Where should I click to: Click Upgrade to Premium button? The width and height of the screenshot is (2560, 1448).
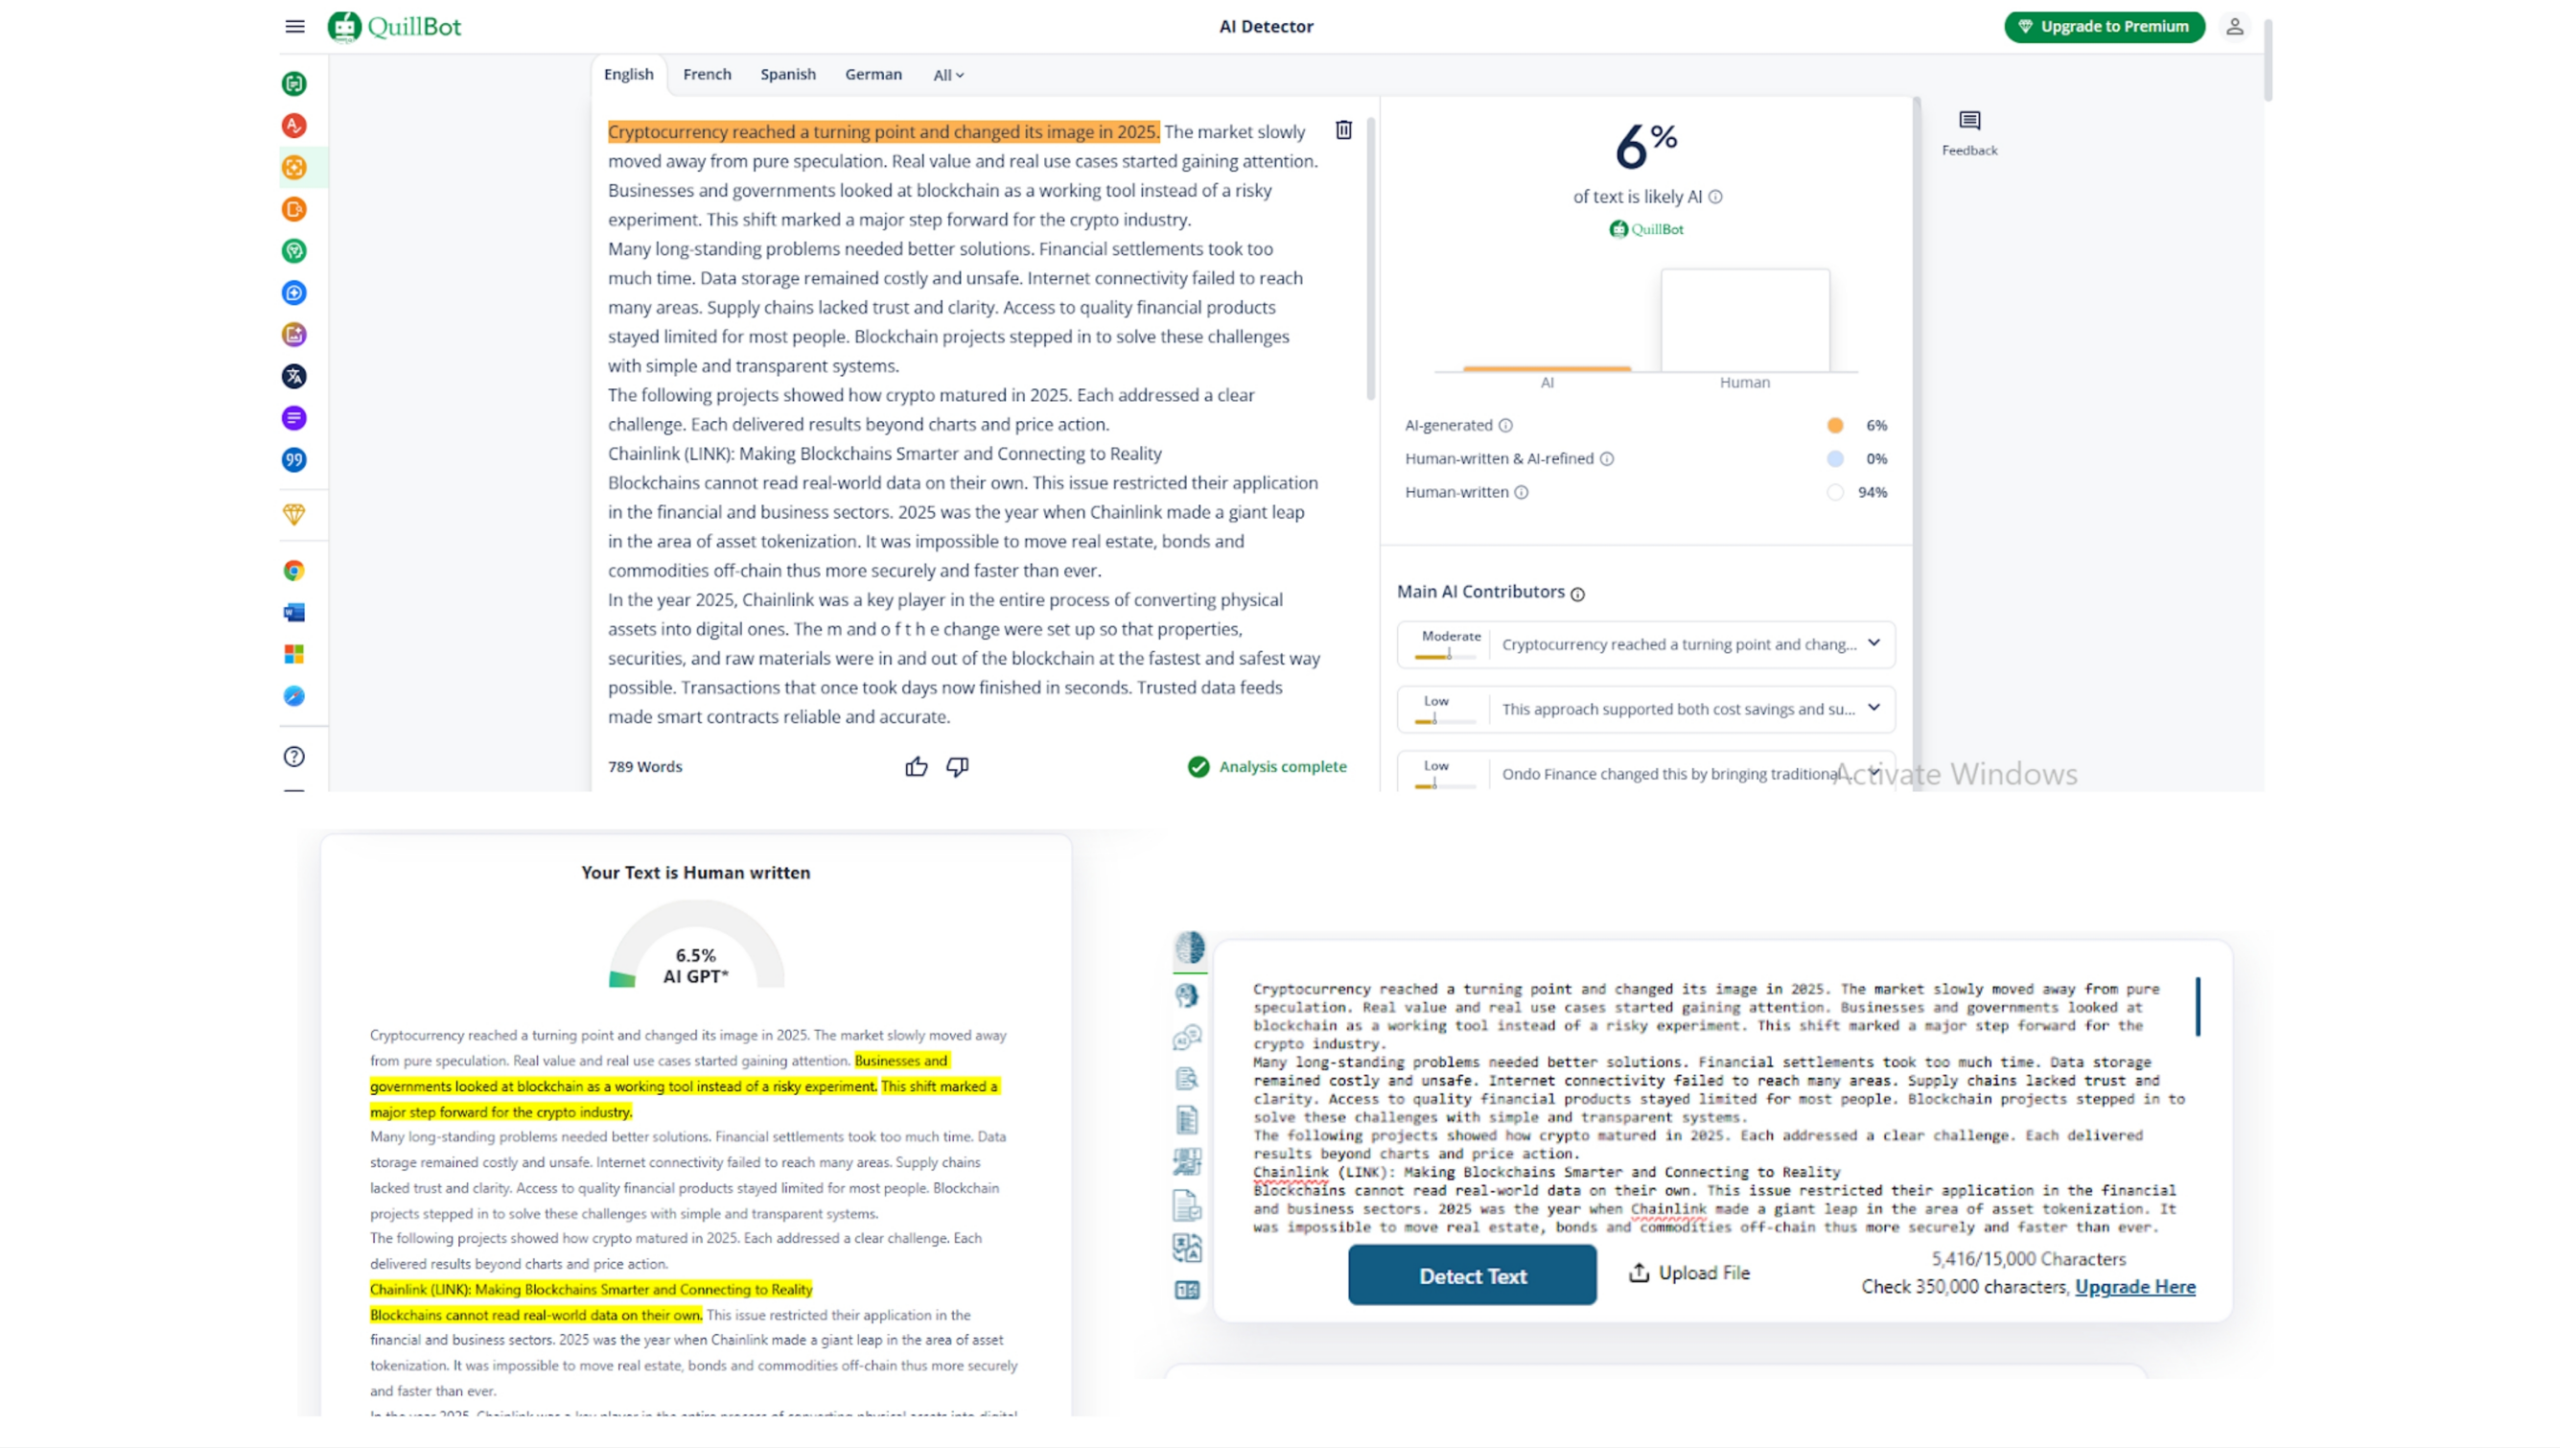[2103, 27]
